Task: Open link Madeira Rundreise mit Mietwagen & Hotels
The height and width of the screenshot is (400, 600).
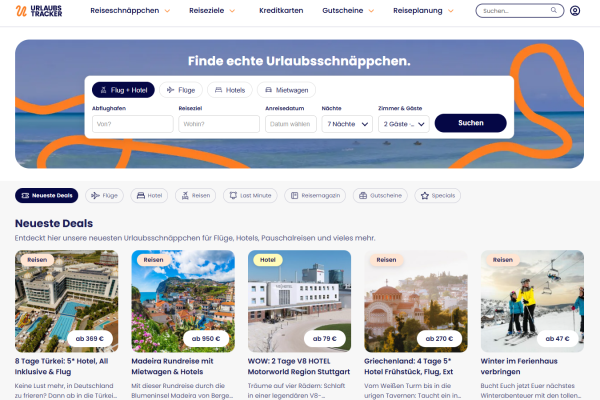Action: tap(172, 366)
